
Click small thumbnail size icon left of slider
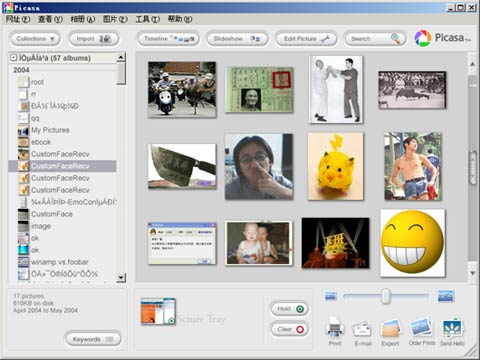(331, 296)
